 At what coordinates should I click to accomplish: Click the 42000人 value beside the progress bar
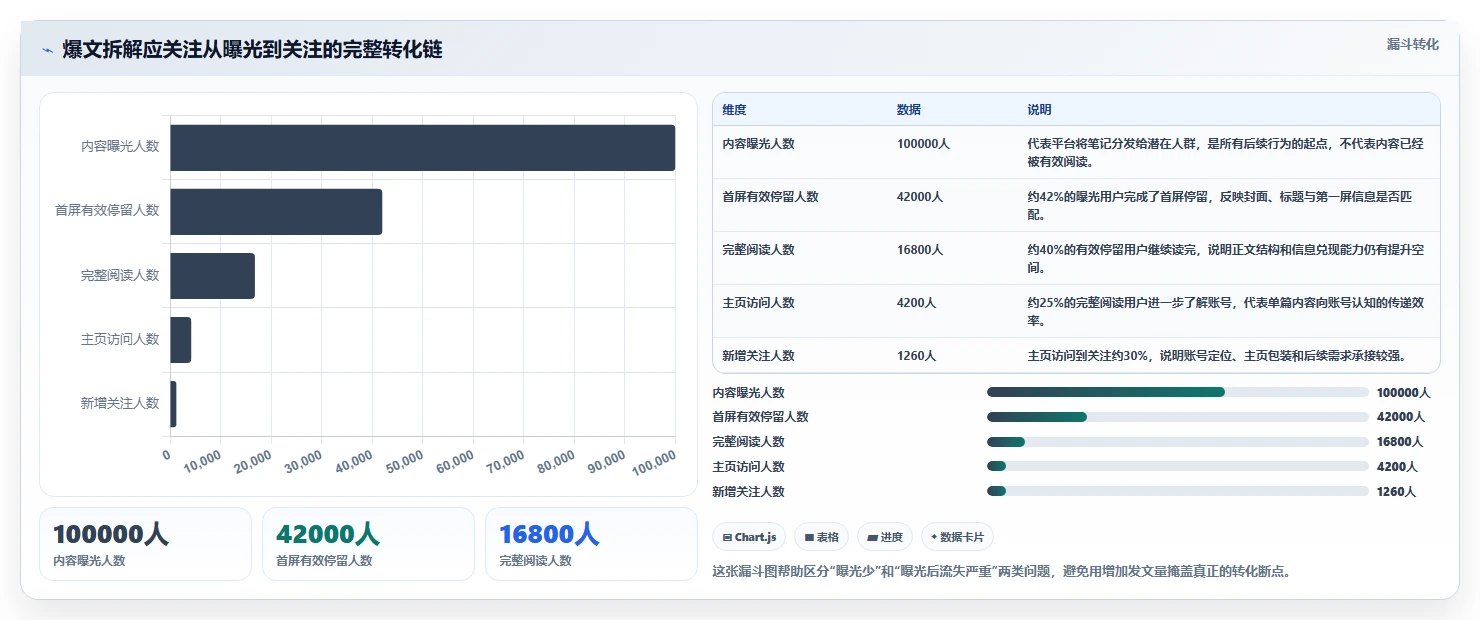(1400, 417)
